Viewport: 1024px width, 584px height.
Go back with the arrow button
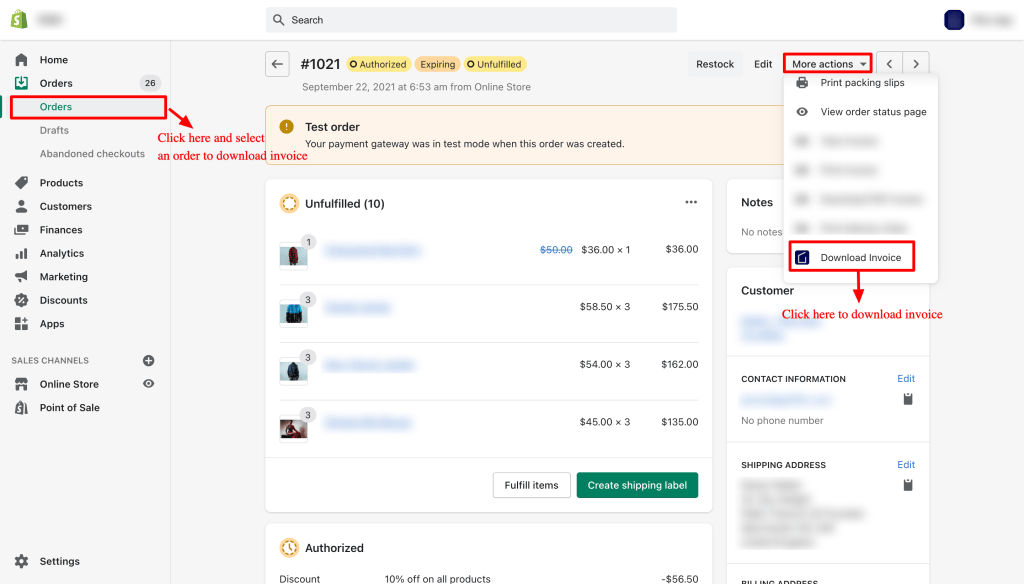pos(277,64)
